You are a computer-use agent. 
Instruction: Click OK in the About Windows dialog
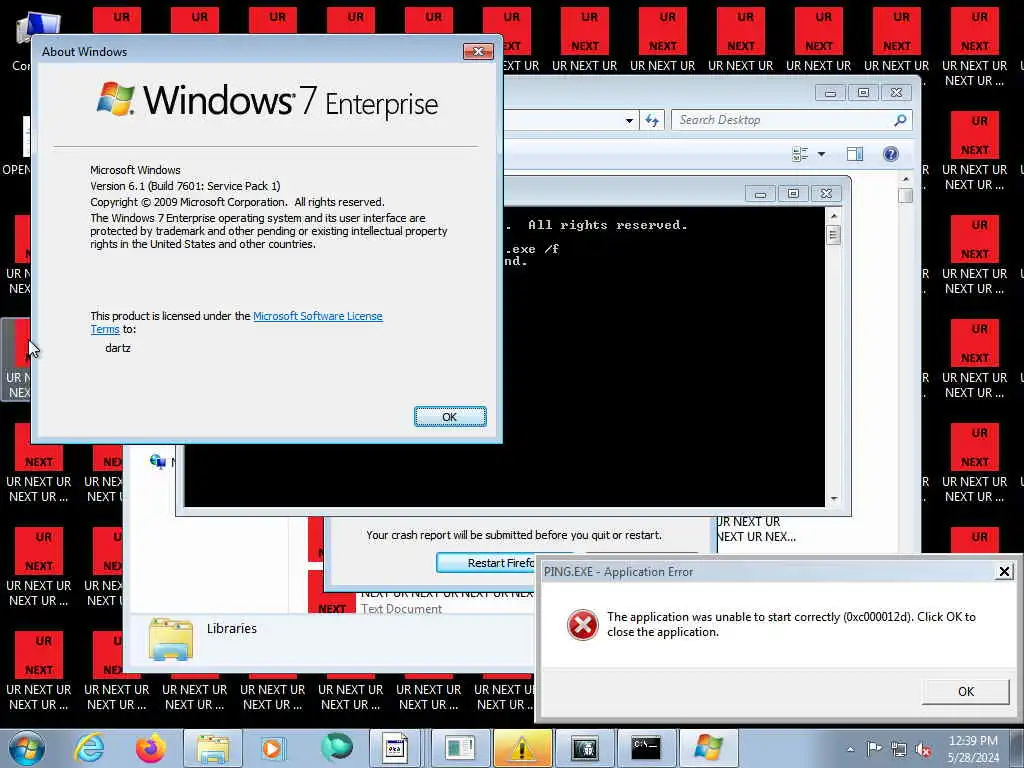(x=450, y=417)
